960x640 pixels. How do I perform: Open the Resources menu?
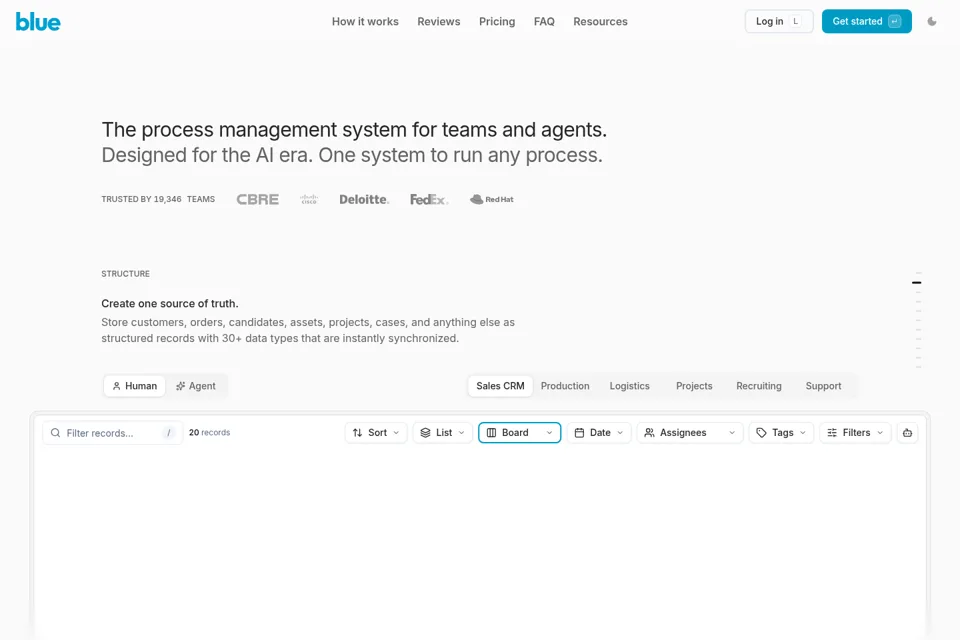[600, 21]
